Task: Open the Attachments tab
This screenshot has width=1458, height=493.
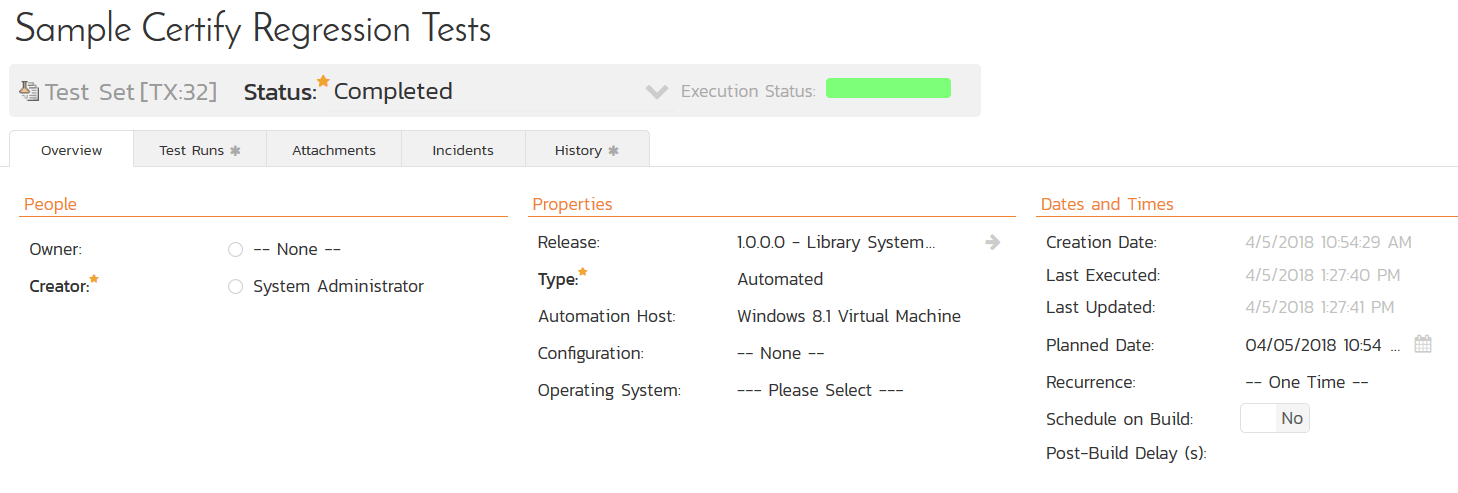Action: point(334,150)
